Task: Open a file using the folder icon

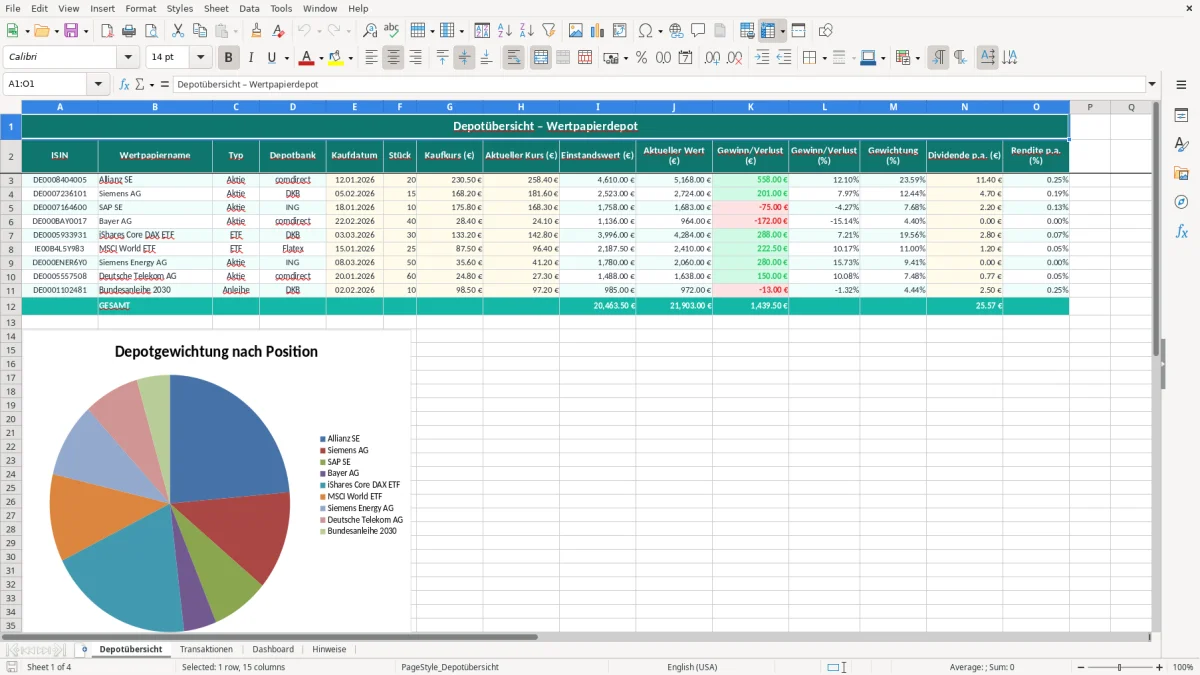Action: click(41, 31)
